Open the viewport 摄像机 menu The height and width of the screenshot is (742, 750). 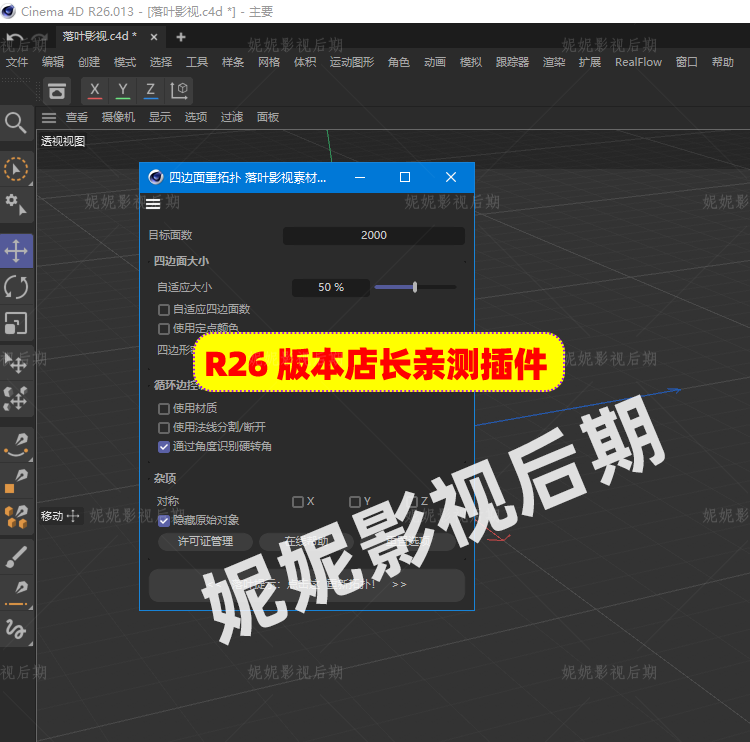[x=118, y=117]
